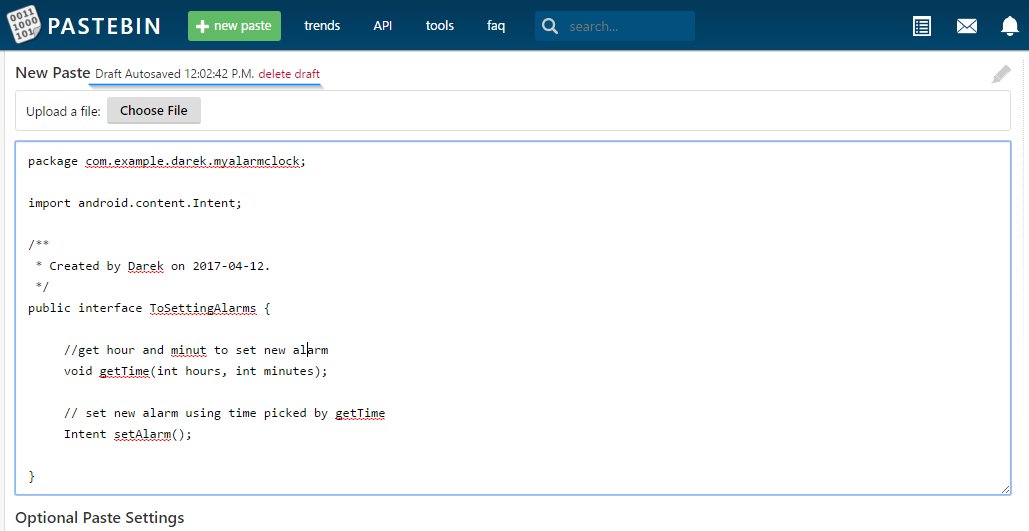Click the PASTEBIN site title
Image resolution: width=1029 pixels, height=531 pixels.
tap(104, 26)
